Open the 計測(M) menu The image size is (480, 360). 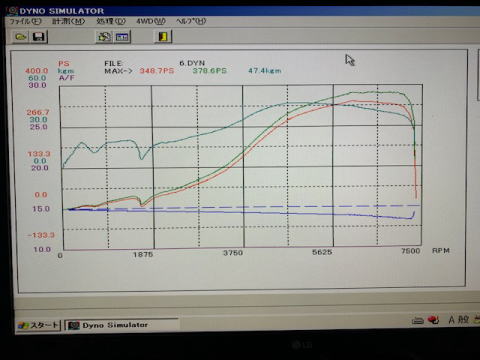68,21
